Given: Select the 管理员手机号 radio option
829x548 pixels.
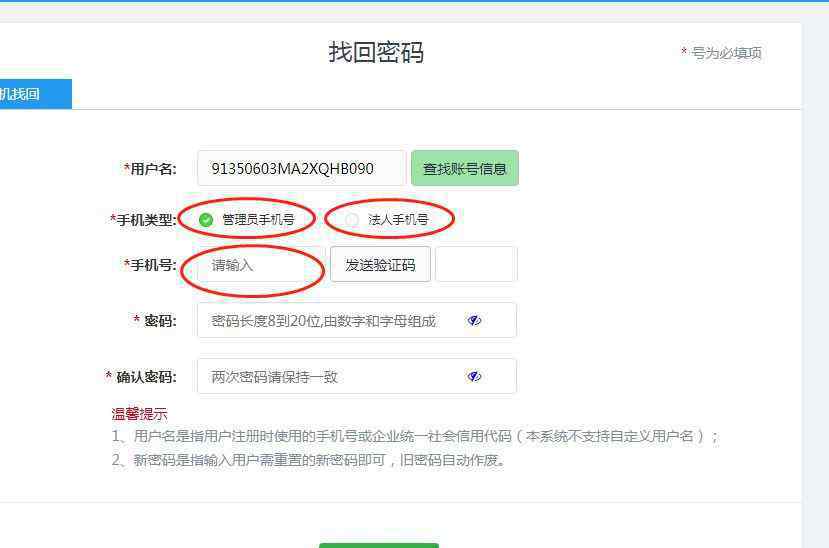Looking at the screenshot, I should coord(206,219).
